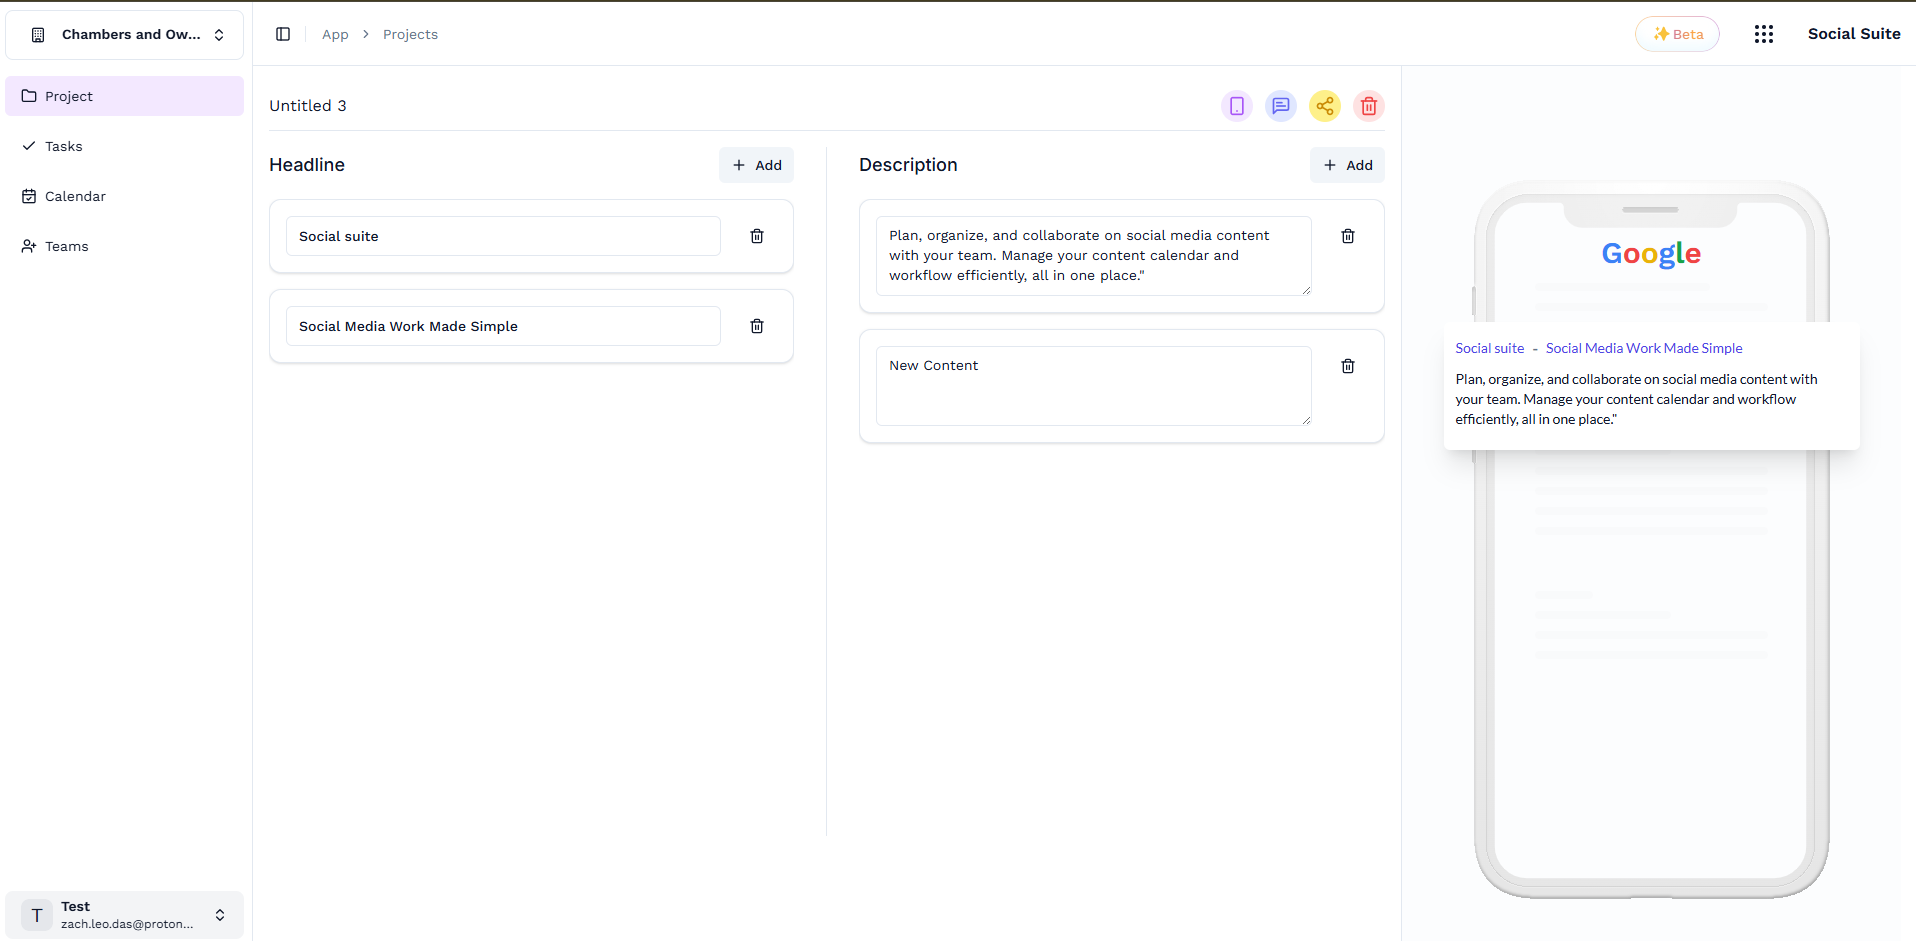Open the apps grid menu
Viewport: 1916px width, 941px height.
tap(1764, 34)
